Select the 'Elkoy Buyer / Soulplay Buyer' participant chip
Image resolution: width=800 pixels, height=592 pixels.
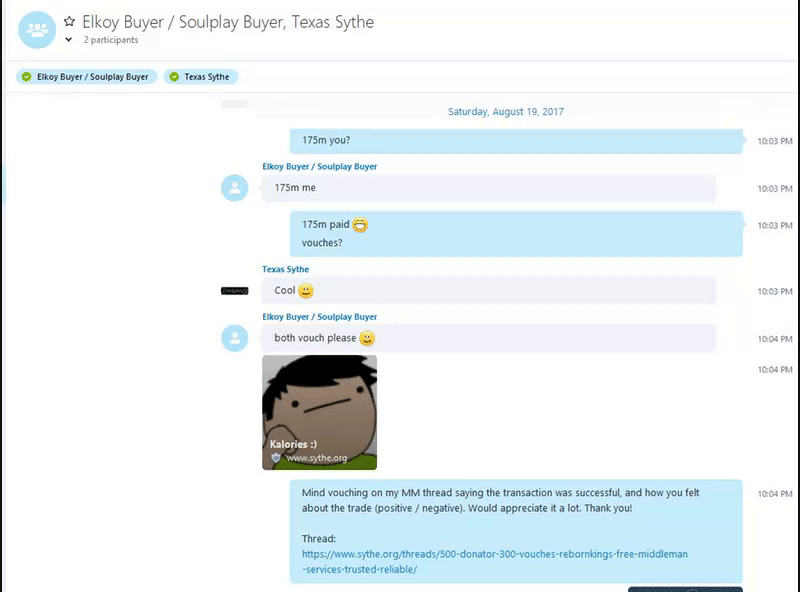(86, 77)
